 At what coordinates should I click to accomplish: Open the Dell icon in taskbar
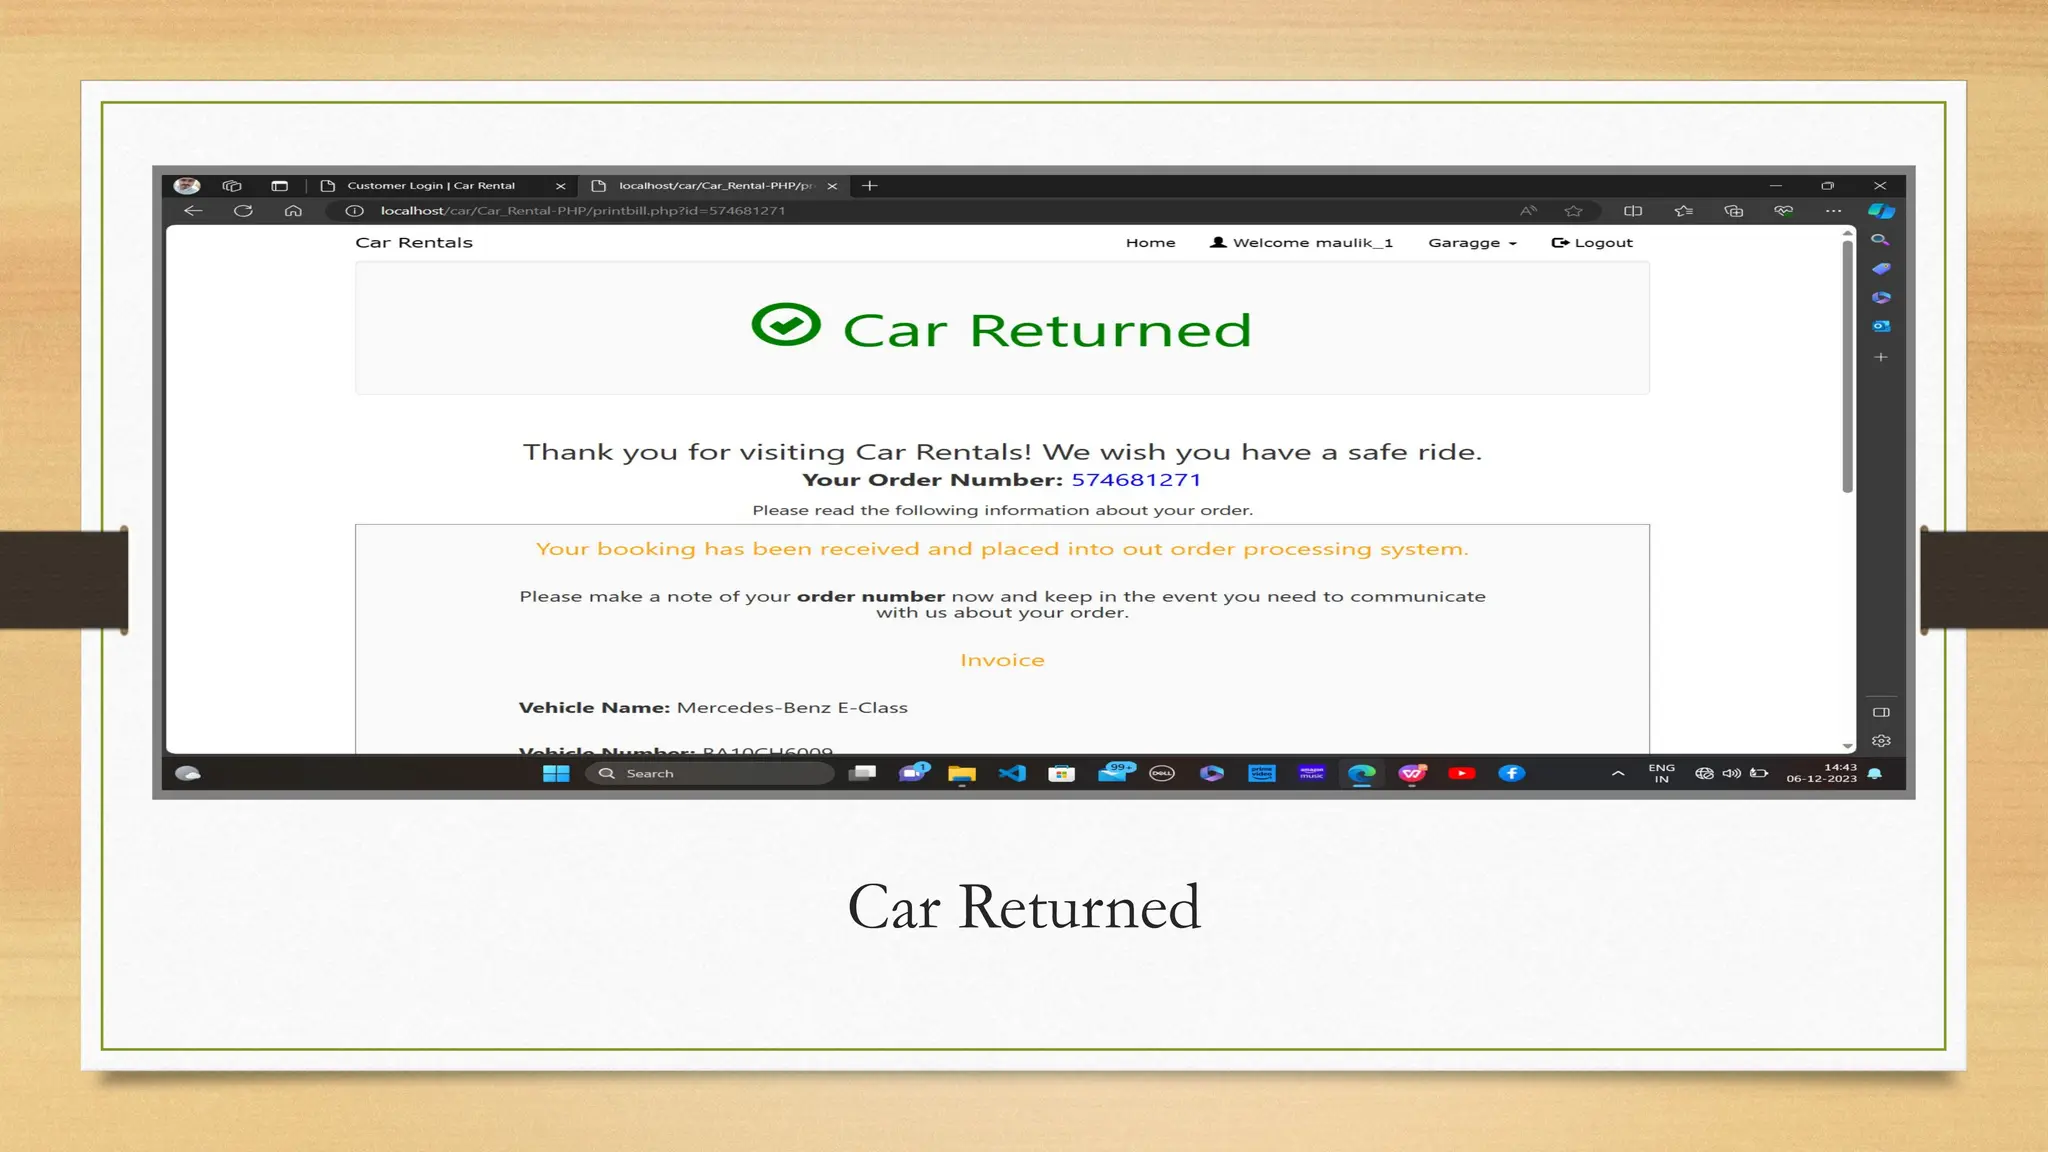pyautogui.click(x=1162, y=773)
